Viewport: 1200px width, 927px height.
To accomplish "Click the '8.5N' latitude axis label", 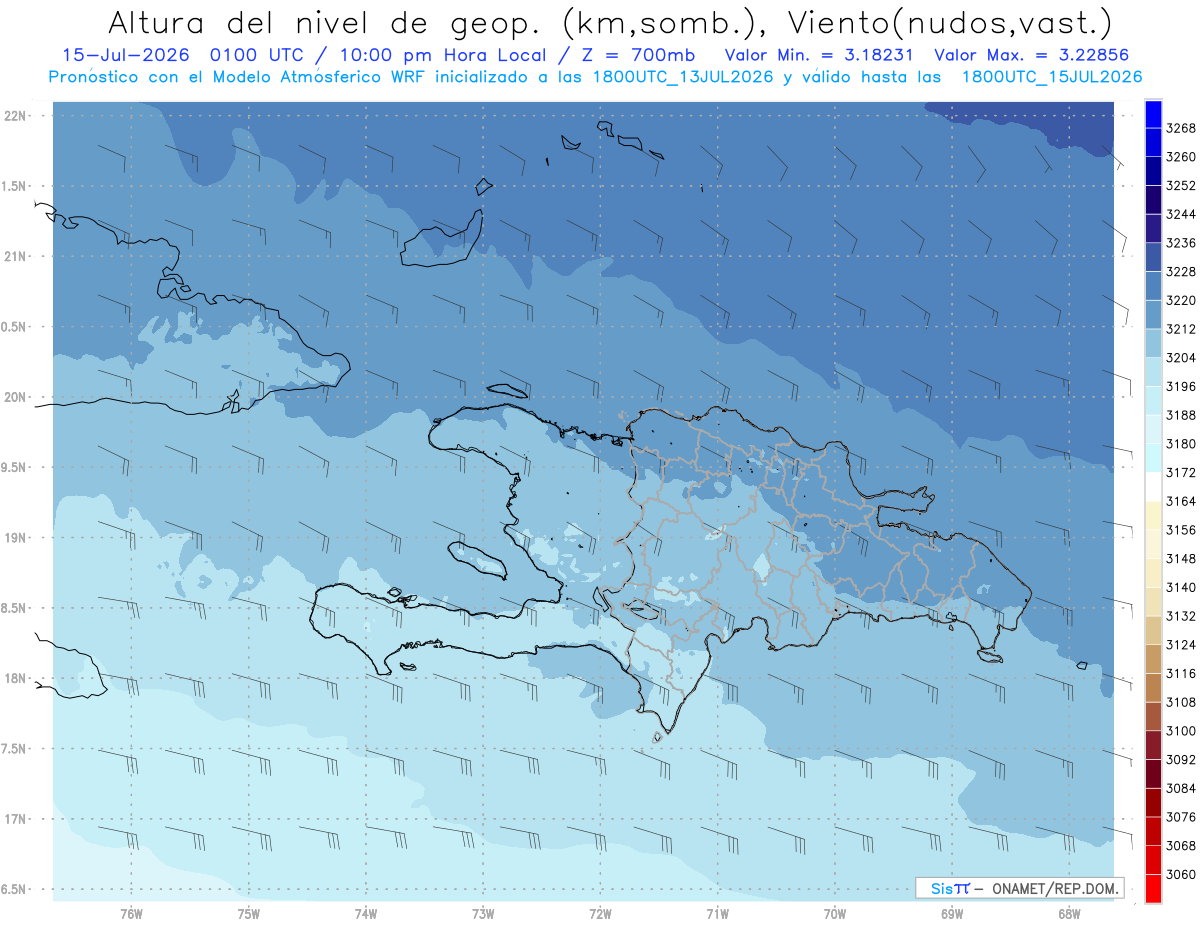I will tap(15, 608).
